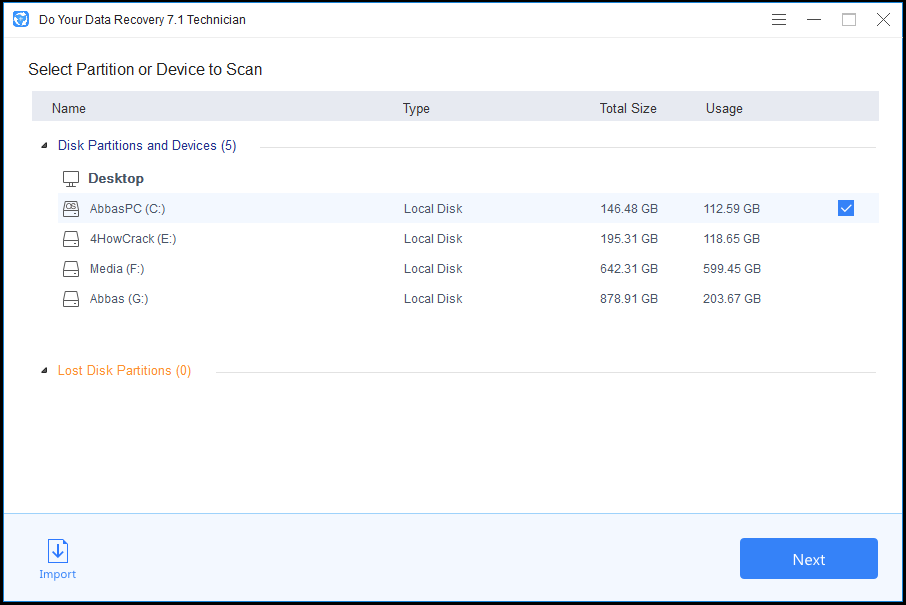Click Local Disk type in AbbasPC (C:) row
The width and height of the screenshot is (906, 605).
pos(433,209)
